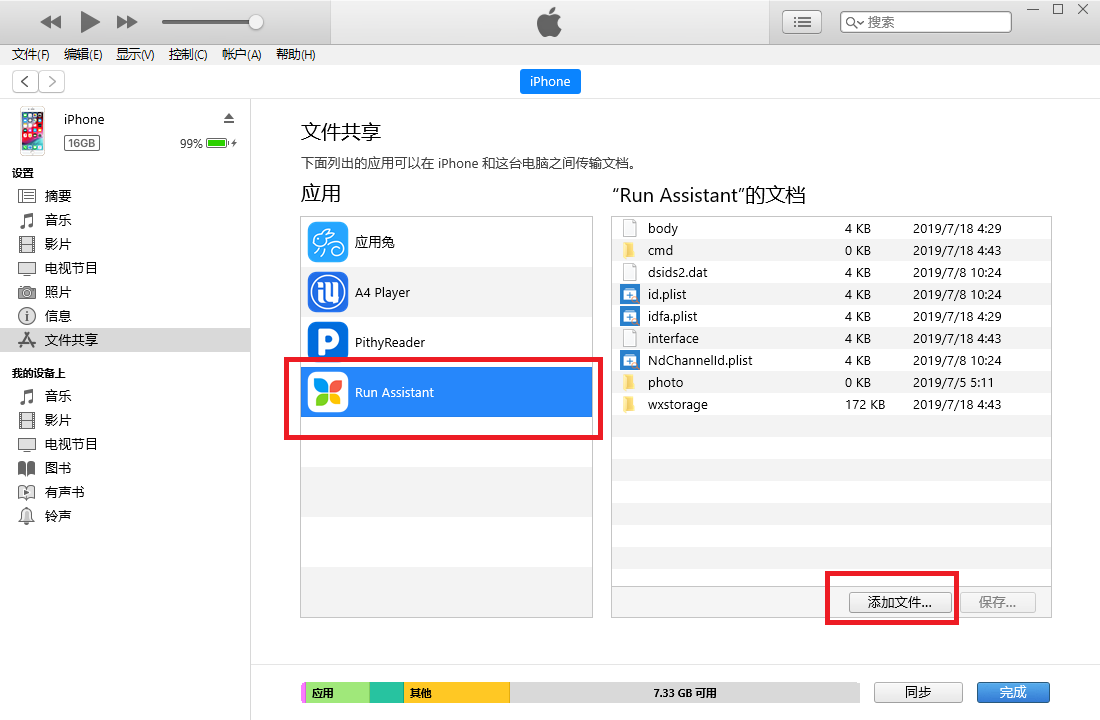Image resolution: width=1100 pixels, height=720 pixels.
Task: Click the 7.33 GB 可用 storage segment
Action: tap(685, 693)
